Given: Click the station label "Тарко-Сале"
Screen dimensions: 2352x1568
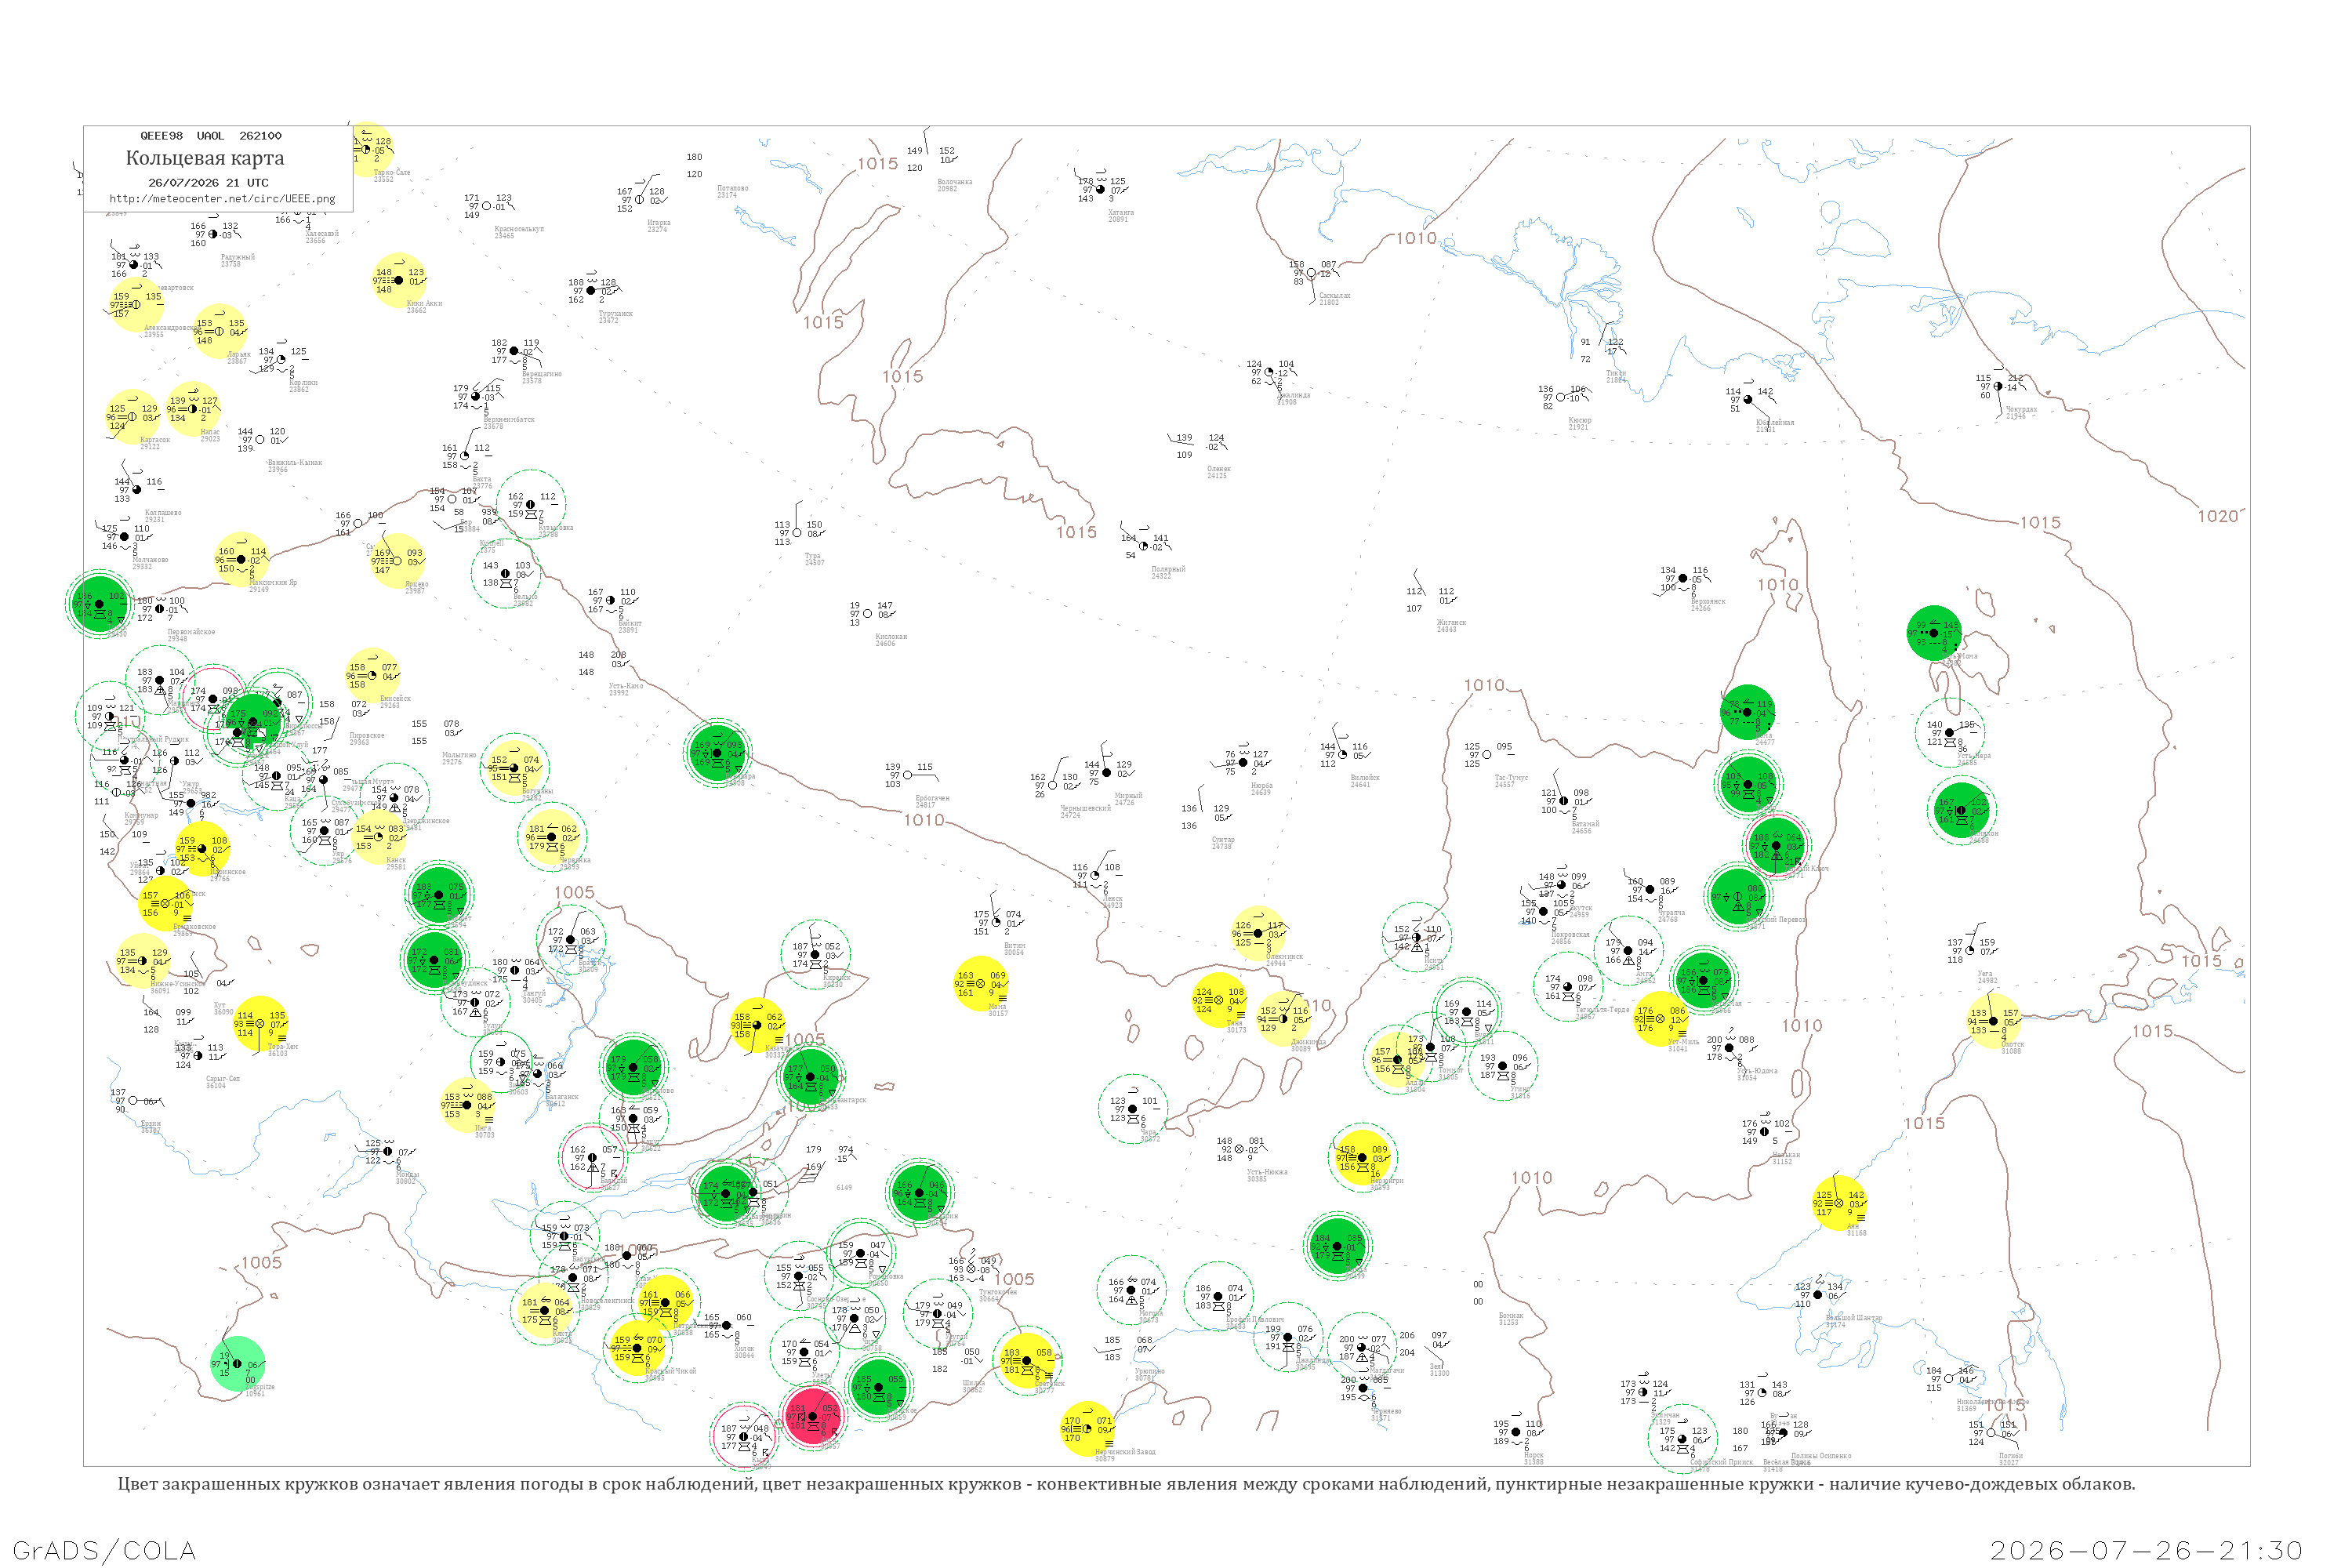Looking at the screenshot, I should (x=391, y=173).
